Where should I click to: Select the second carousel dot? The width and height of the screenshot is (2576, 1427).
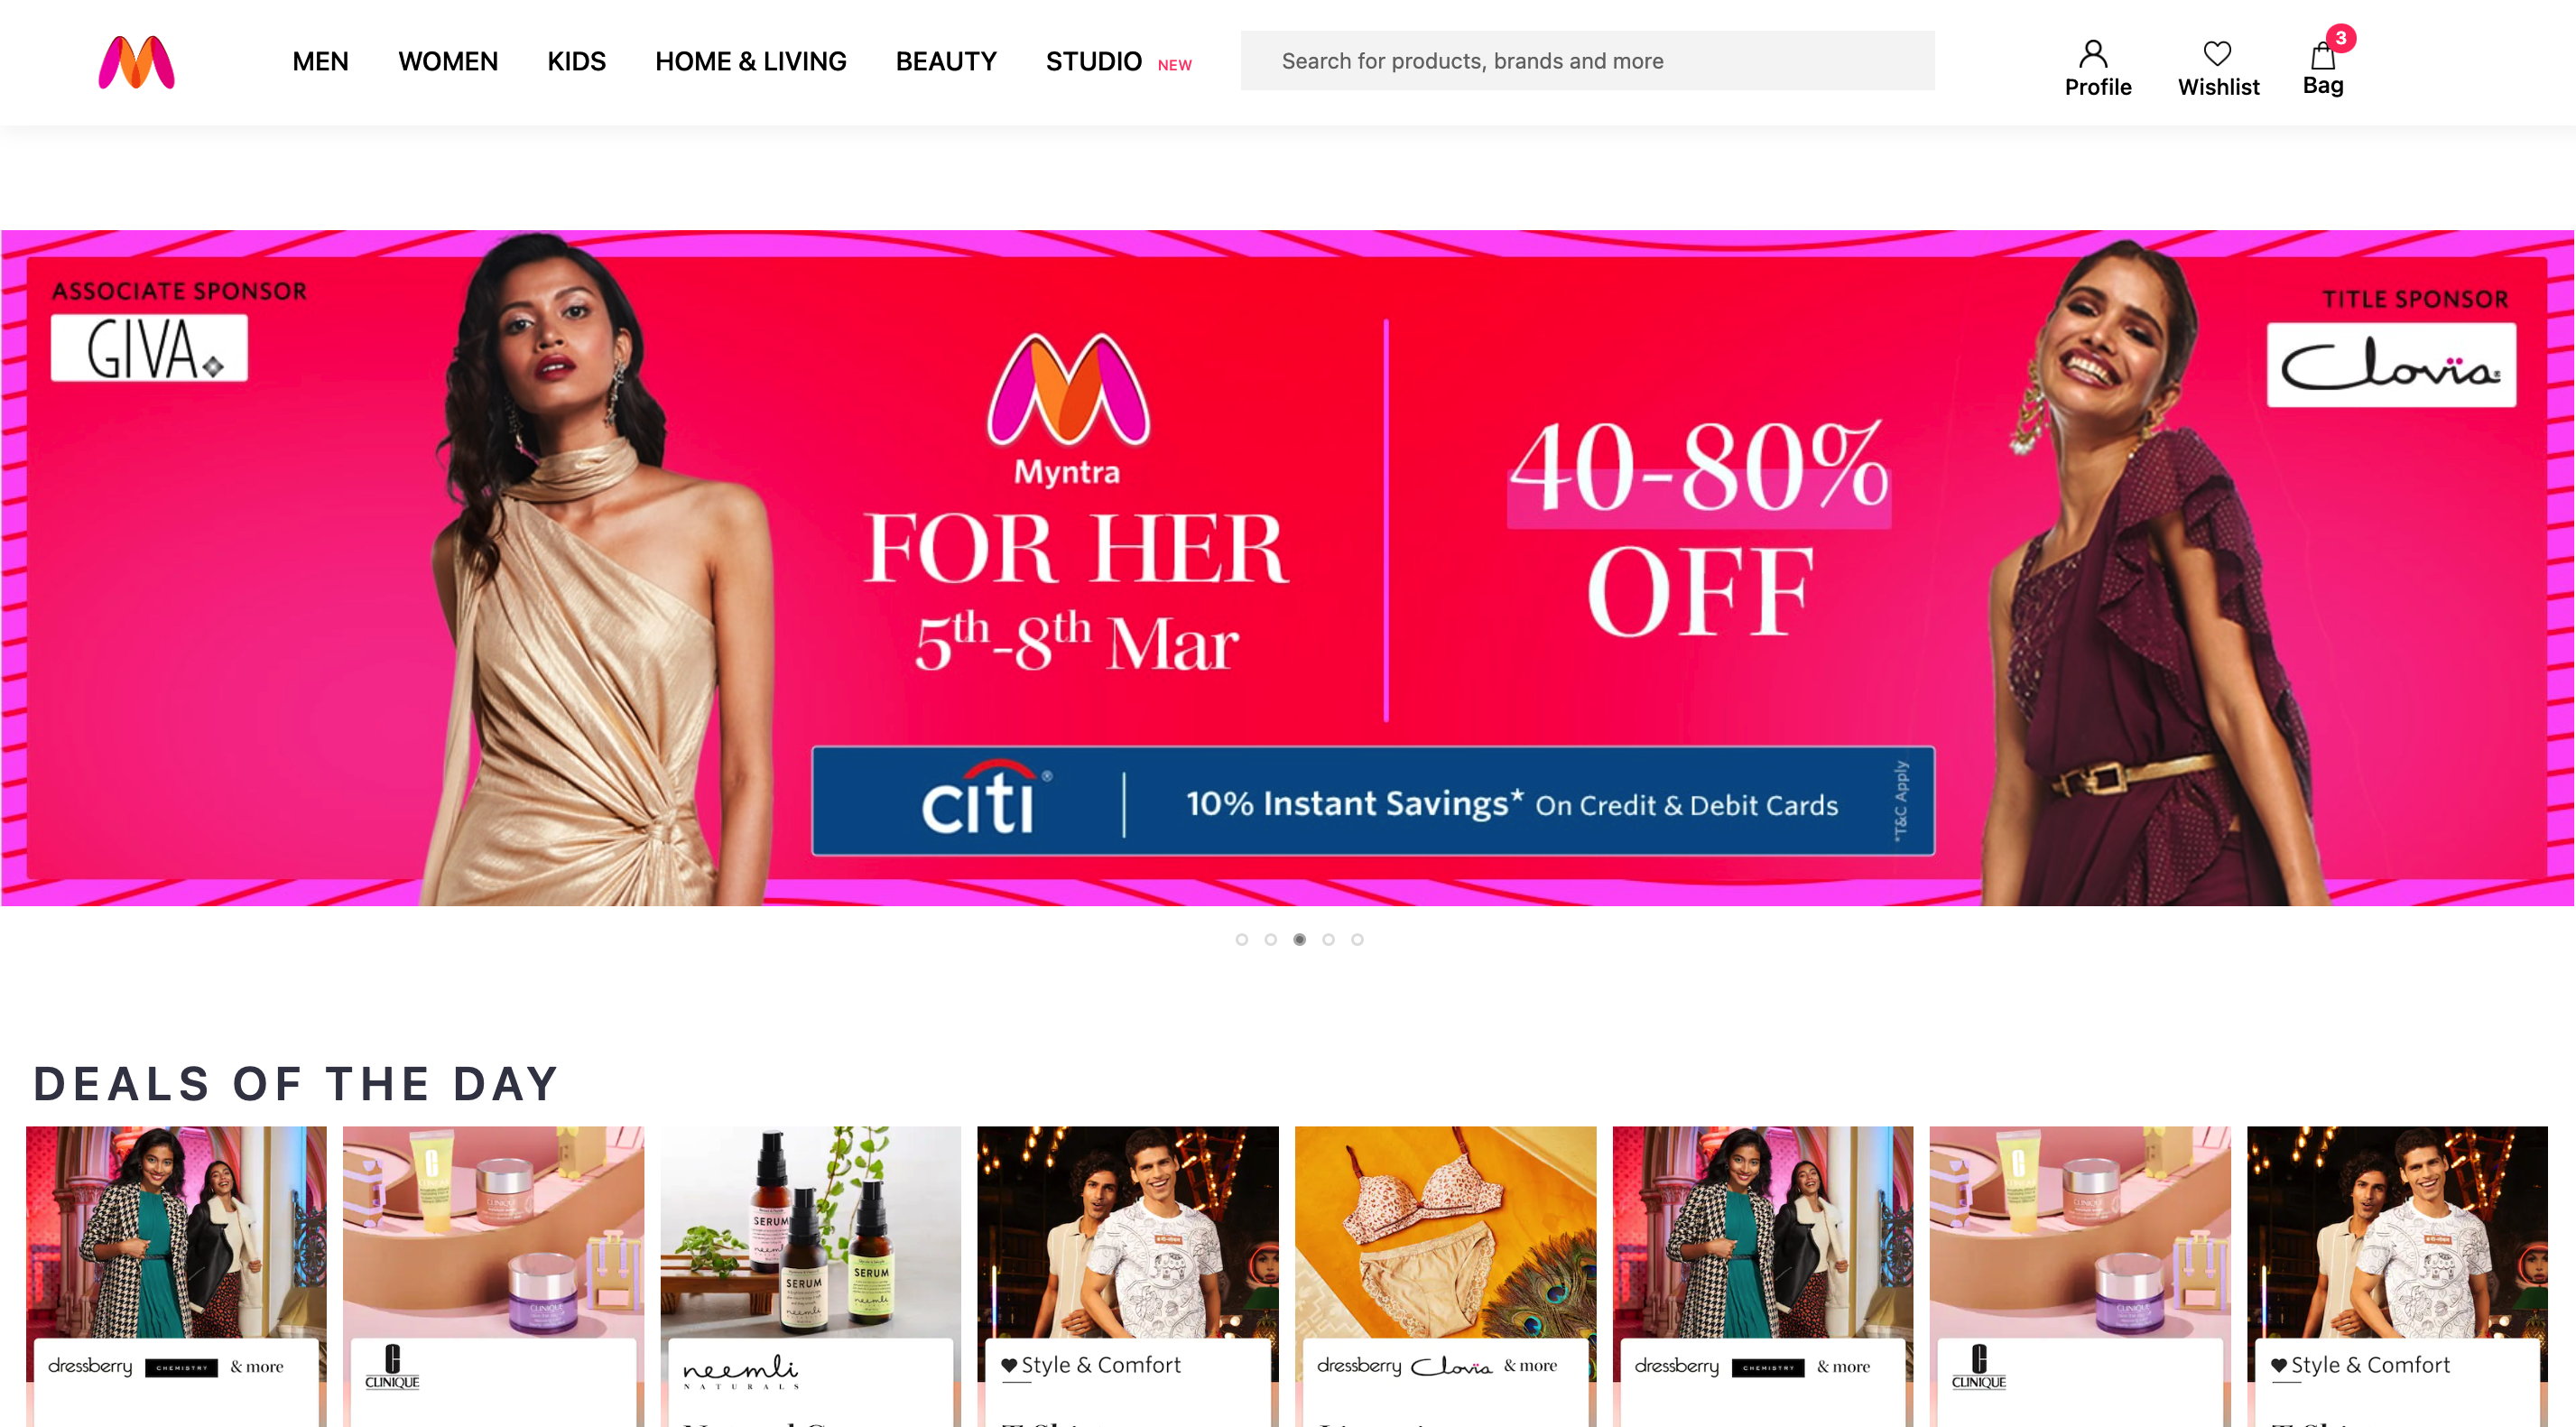point(1271,939)
